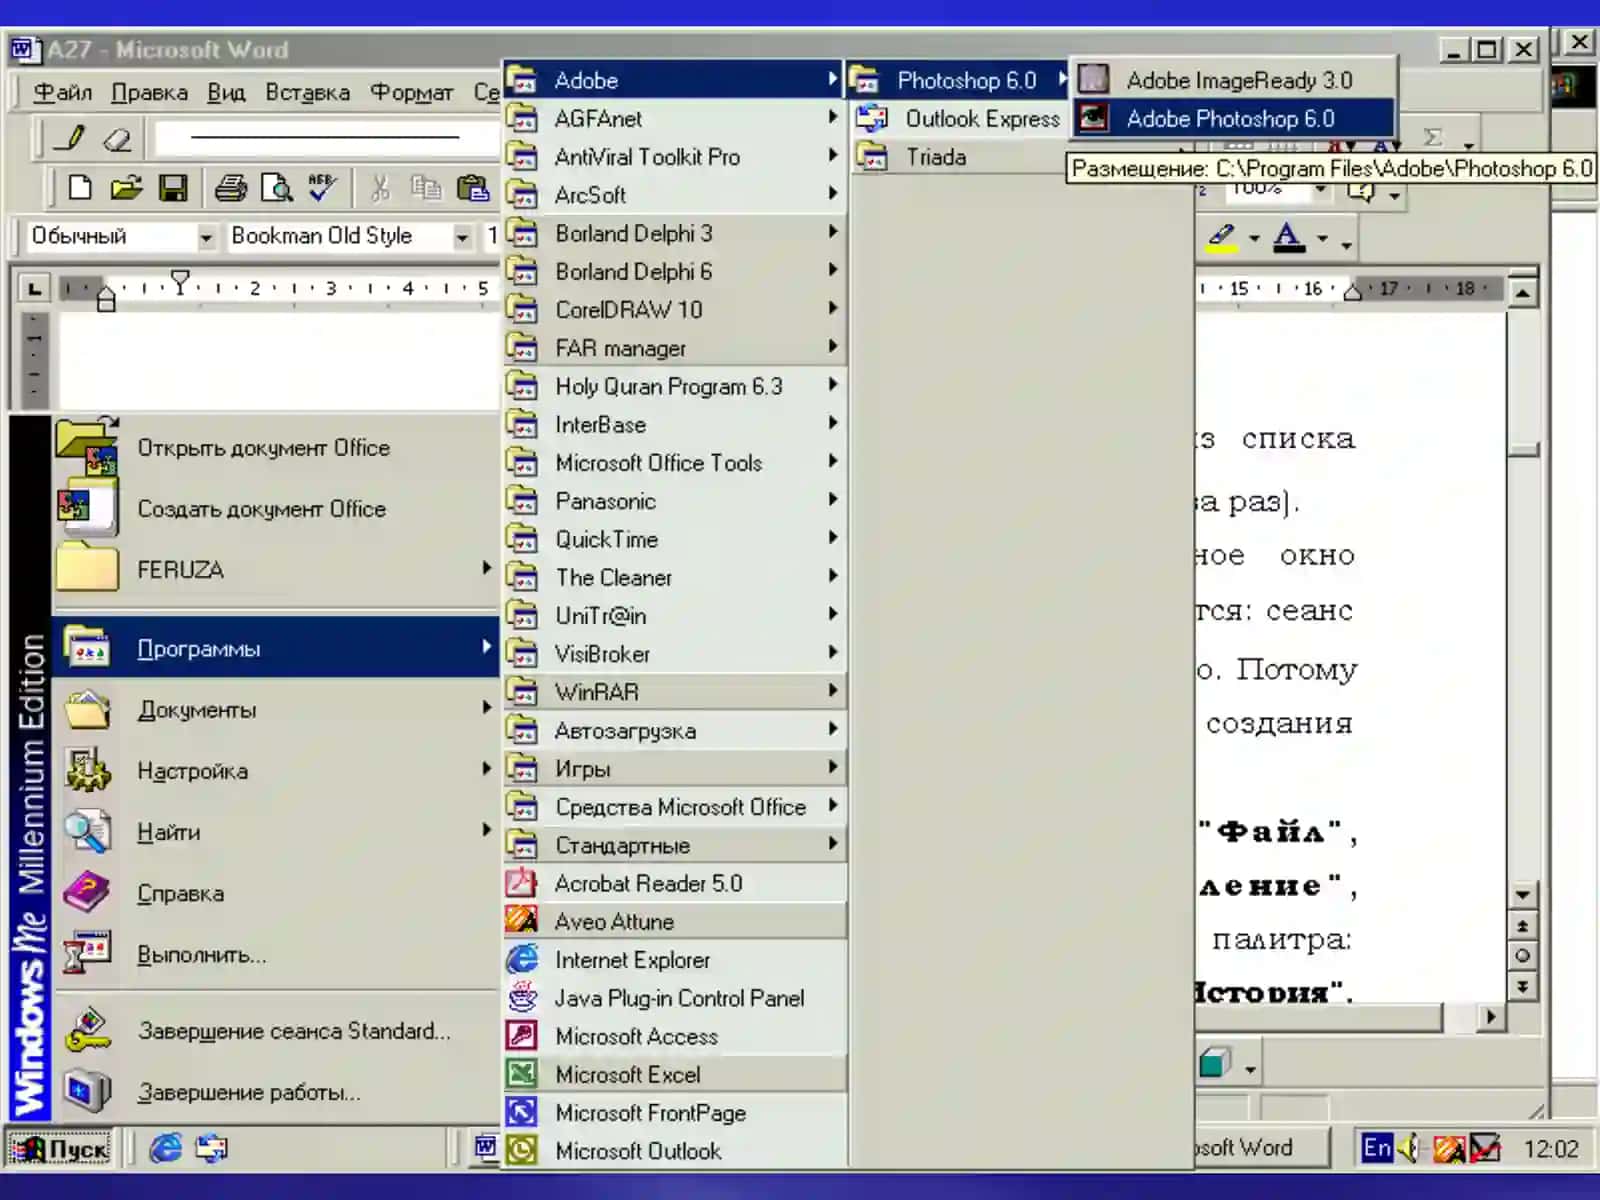Switch the En keyboard language indicator
1600x1200 pixels.
[x=1377, y=1148]
